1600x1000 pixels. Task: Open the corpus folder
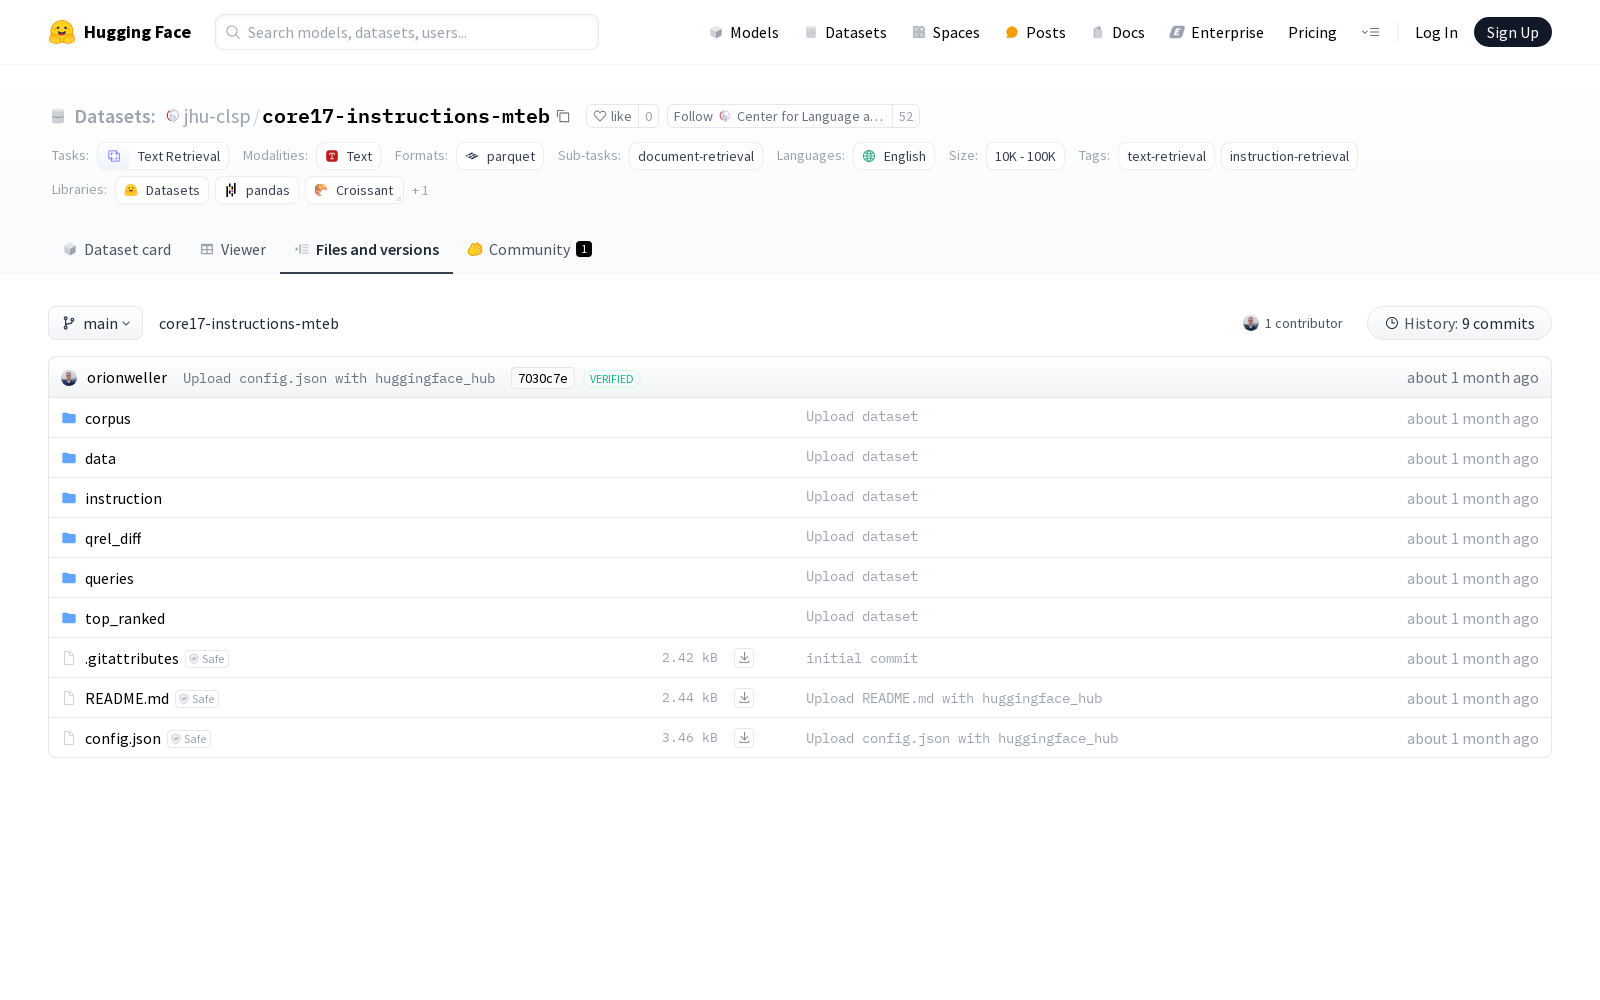pos(108,418)
